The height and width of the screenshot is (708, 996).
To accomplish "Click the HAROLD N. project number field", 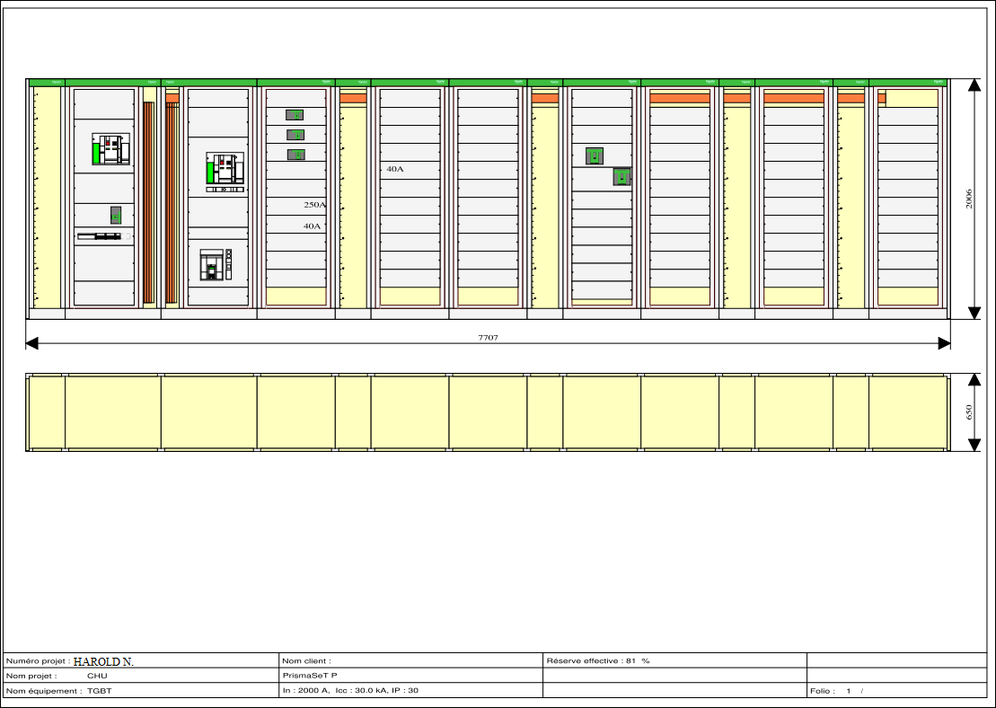I will pyautogui.click(x=103, y=661).
